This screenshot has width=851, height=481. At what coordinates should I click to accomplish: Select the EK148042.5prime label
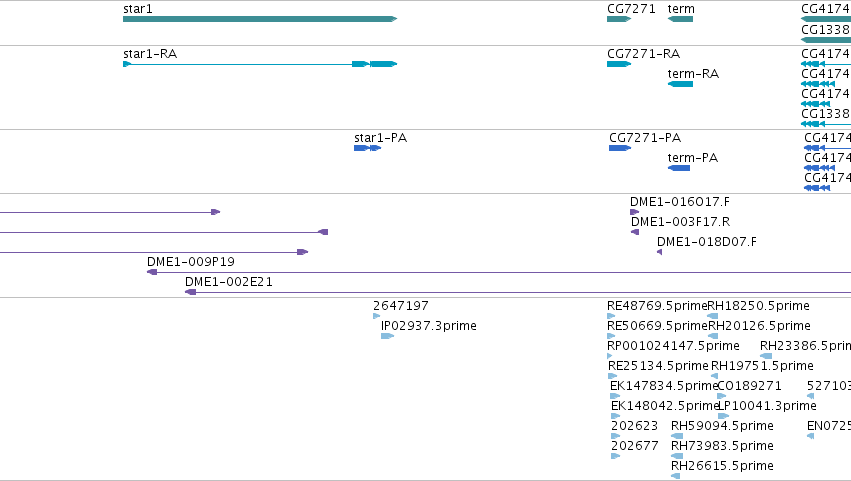(x=665, y=407)
